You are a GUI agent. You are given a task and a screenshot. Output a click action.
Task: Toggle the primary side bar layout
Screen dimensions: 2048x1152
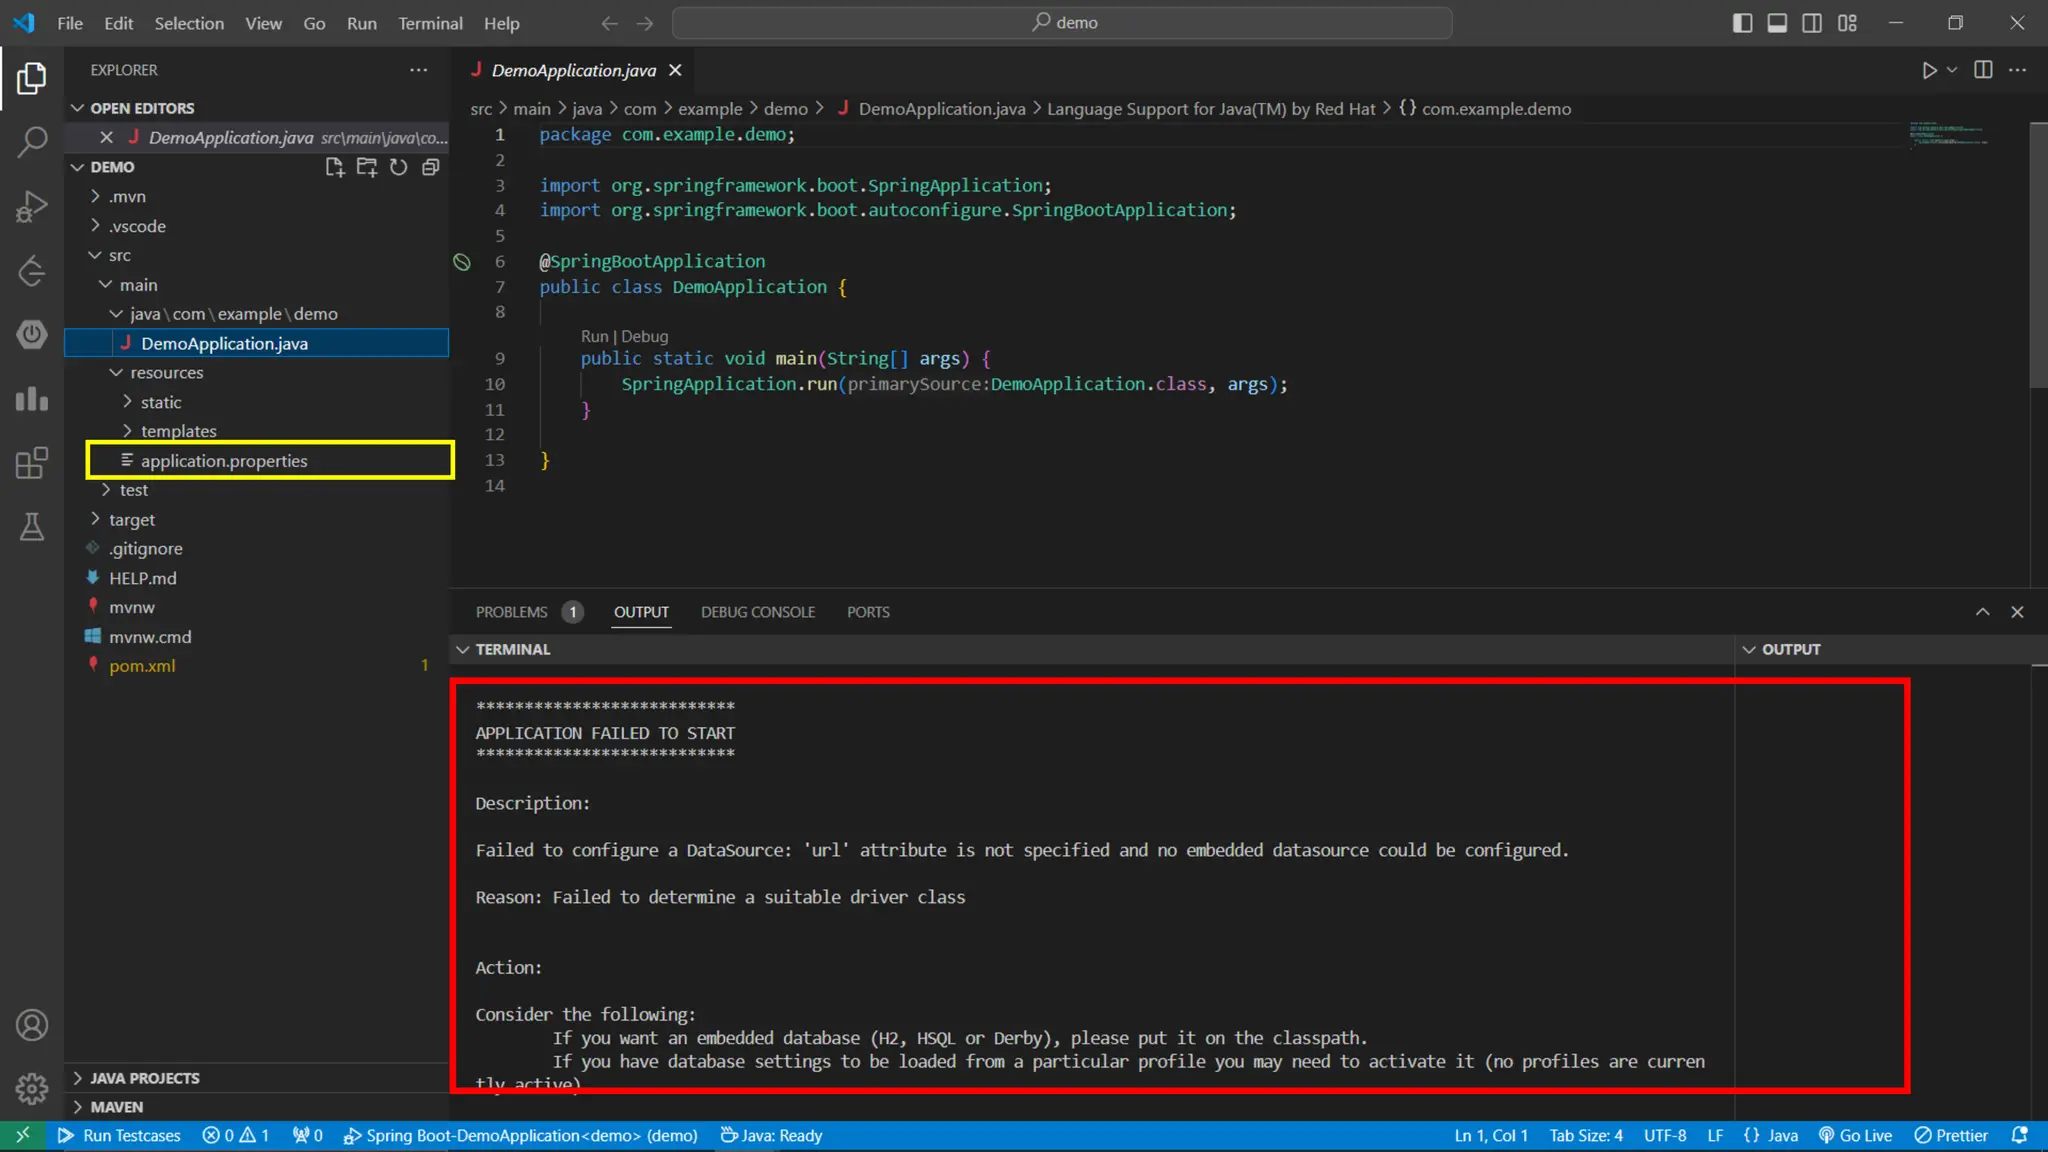tap(1742, 23)
